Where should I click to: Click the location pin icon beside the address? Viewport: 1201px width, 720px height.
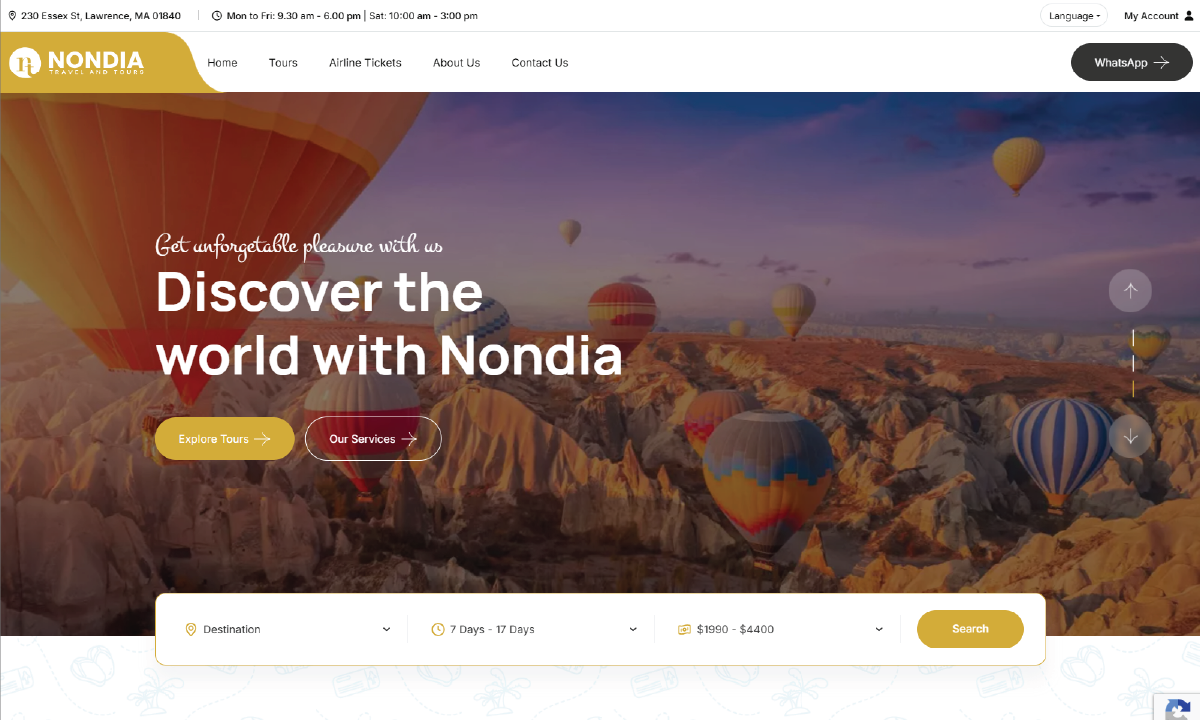tap(12, 16)
